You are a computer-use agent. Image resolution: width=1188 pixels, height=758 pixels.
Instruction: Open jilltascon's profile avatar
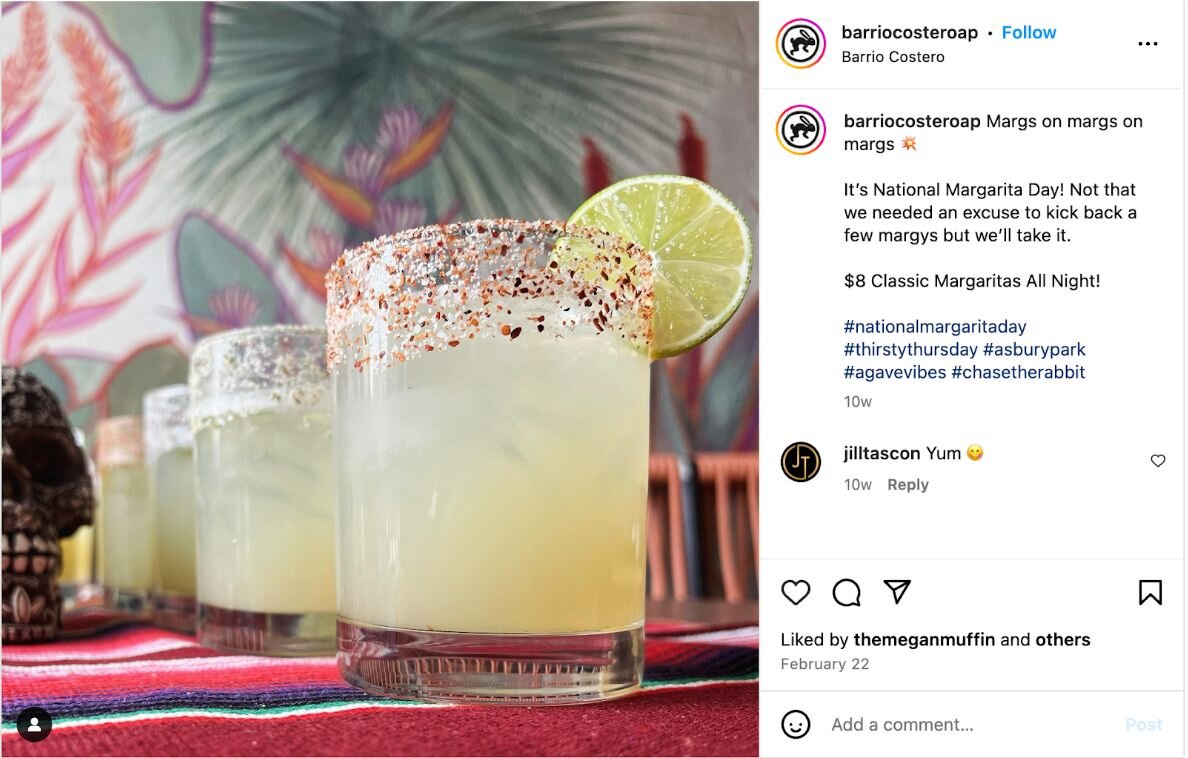pos(801,462)
